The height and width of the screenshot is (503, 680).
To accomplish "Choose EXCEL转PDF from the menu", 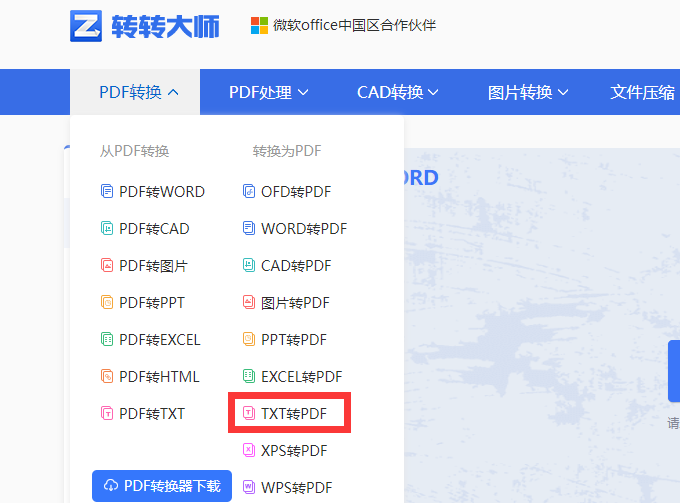I will 292,376.
